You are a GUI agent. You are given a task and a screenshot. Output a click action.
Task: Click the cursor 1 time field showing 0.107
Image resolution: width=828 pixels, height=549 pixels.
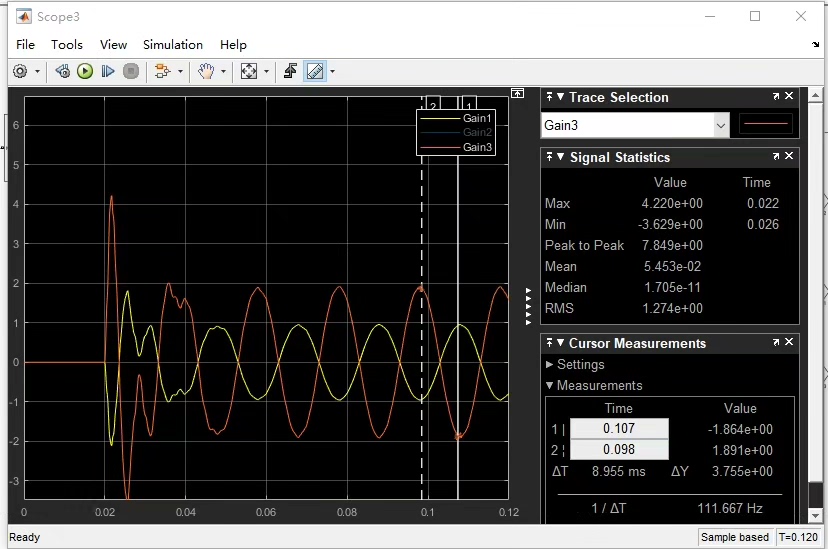pyautogui.click(x=619, y=429)
